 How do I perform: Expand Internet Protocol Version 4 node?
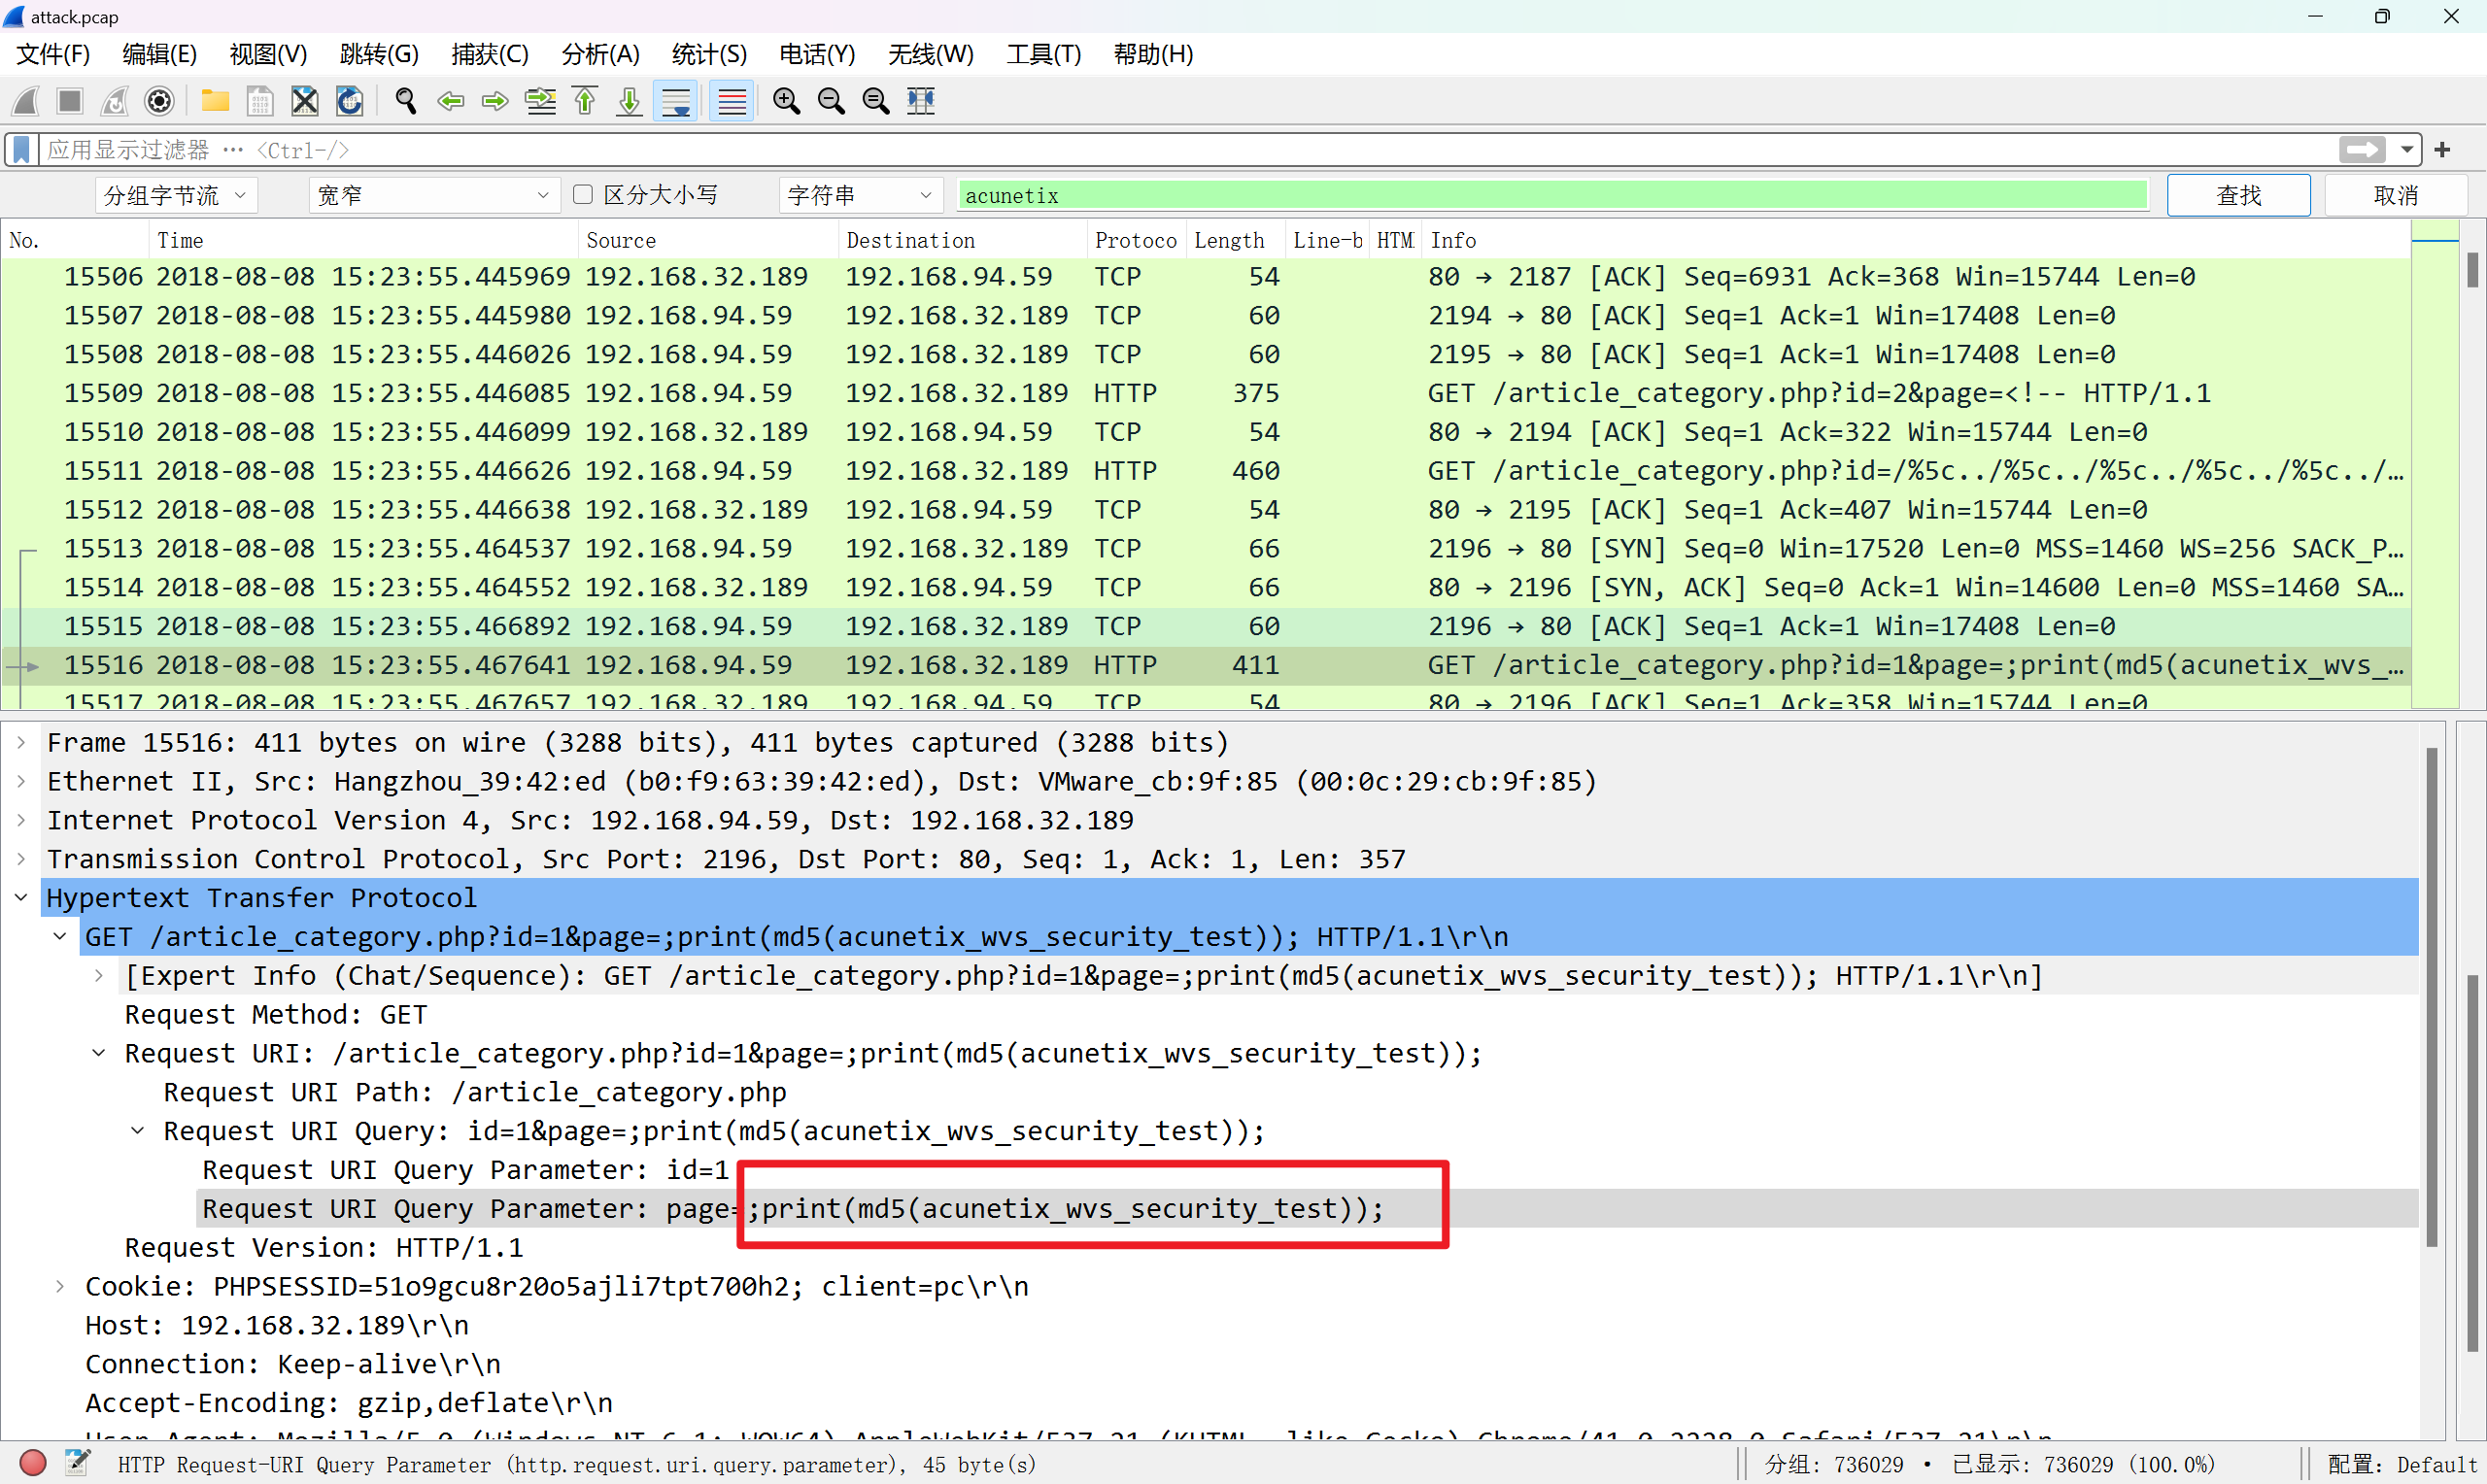click(21, 821)
